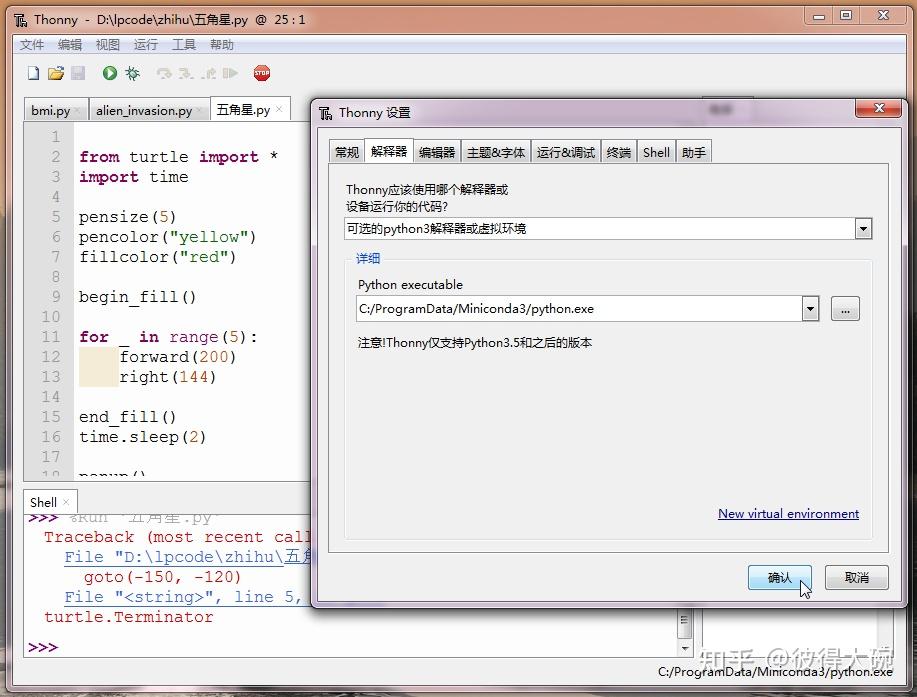Image resolution: width=917 pixels, height=697 pixels.
Task: Open an existing file via toolbar
Action: 57,72
